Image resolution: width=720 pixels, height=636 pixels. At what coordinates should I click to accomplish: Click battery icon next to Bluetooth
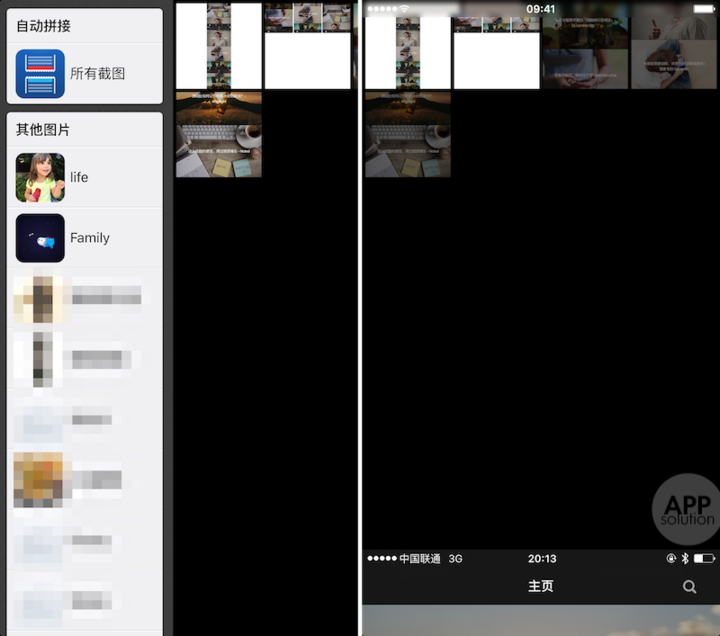pos(704,559)
